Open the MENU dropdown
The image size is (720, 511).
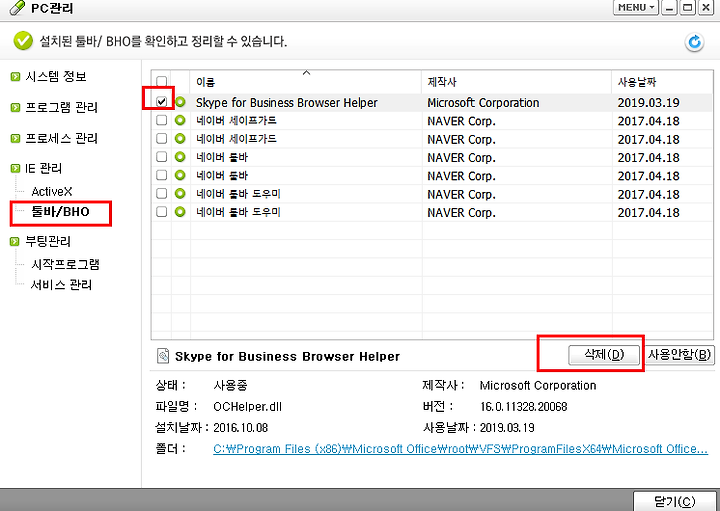click(x=636, y=7)
